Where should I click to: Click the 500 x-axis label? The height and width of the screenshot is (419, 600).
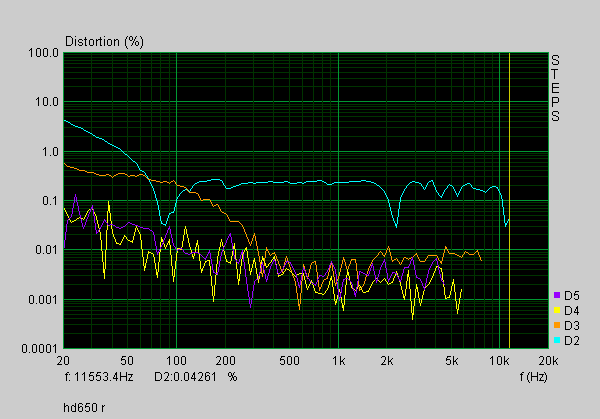click(x=289, y=360)
